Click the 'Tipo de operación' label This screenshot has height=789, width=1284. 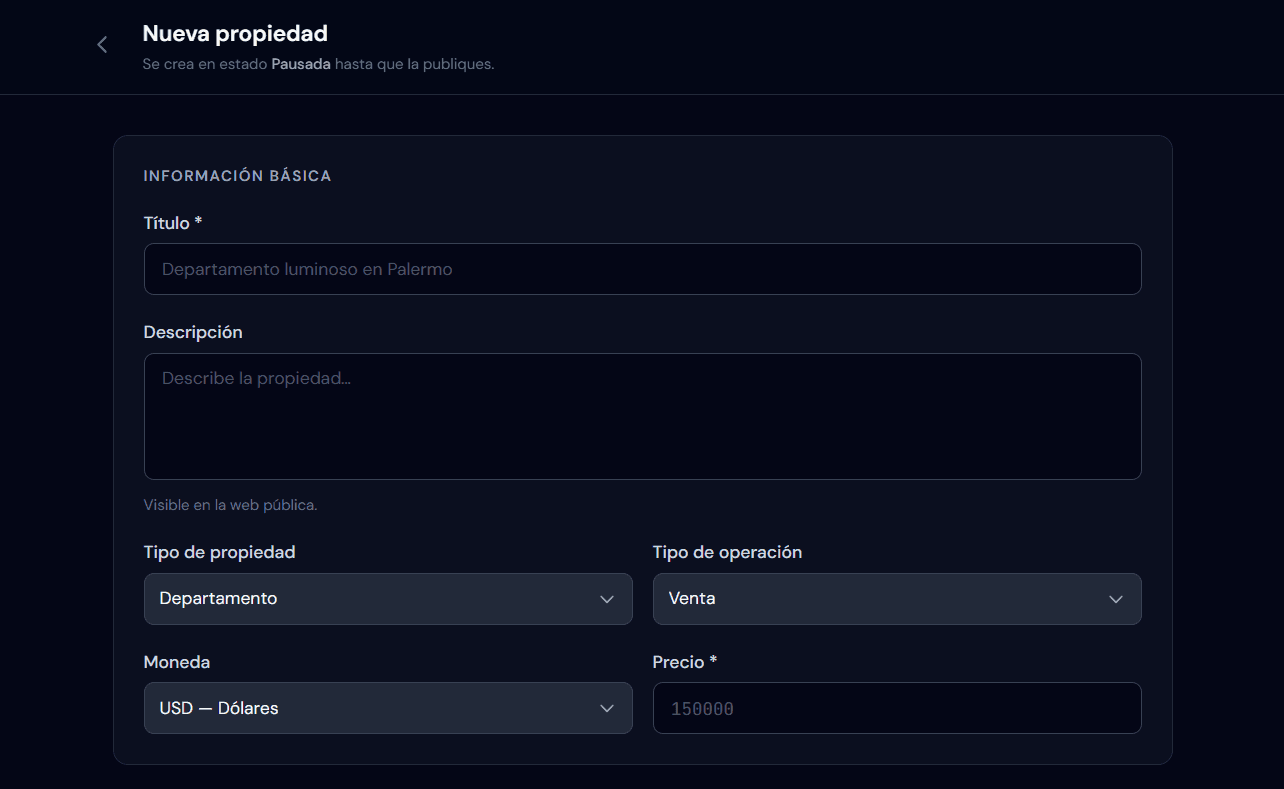click(727, 552)
